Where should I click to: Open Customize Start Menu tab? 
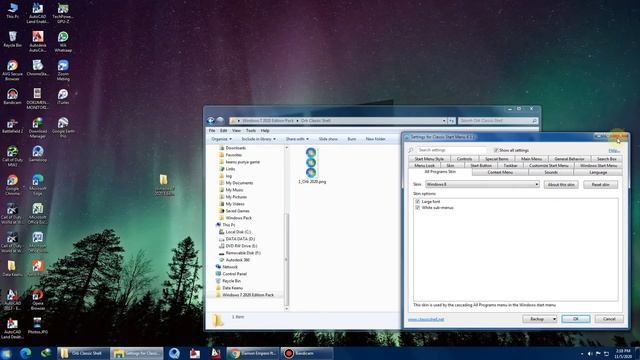tap(549, 166)
